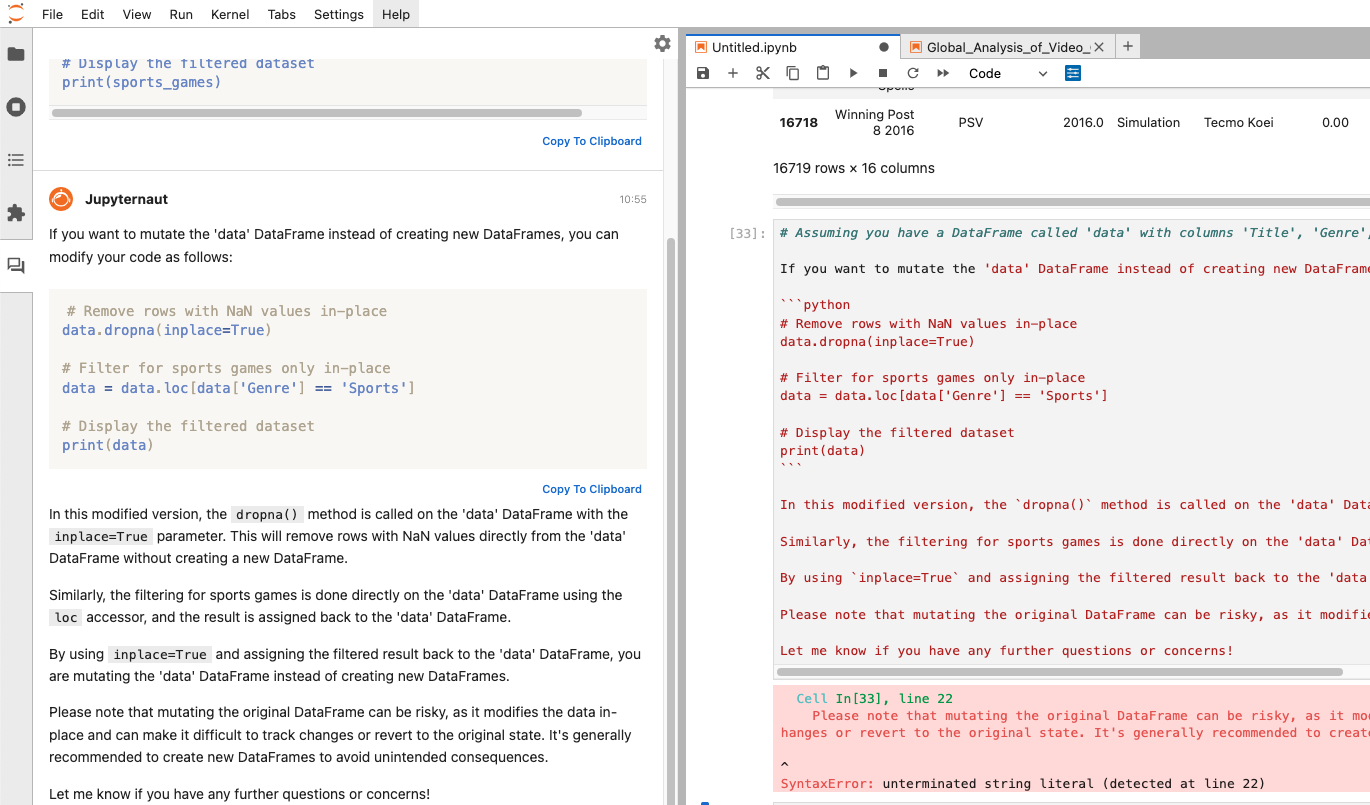Restart kernel and run all cells

tap(943, 73)
